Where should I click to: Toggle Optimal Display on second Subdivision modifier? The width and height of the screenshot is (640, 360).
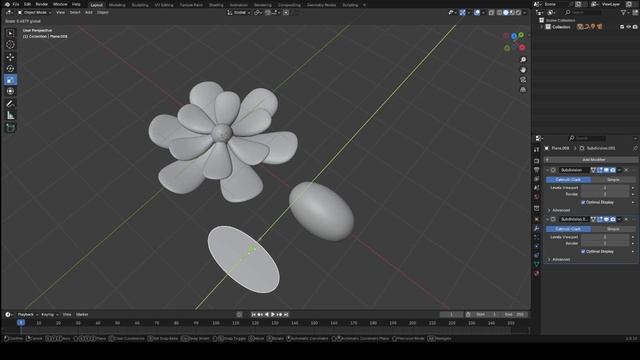coord(583,252)
